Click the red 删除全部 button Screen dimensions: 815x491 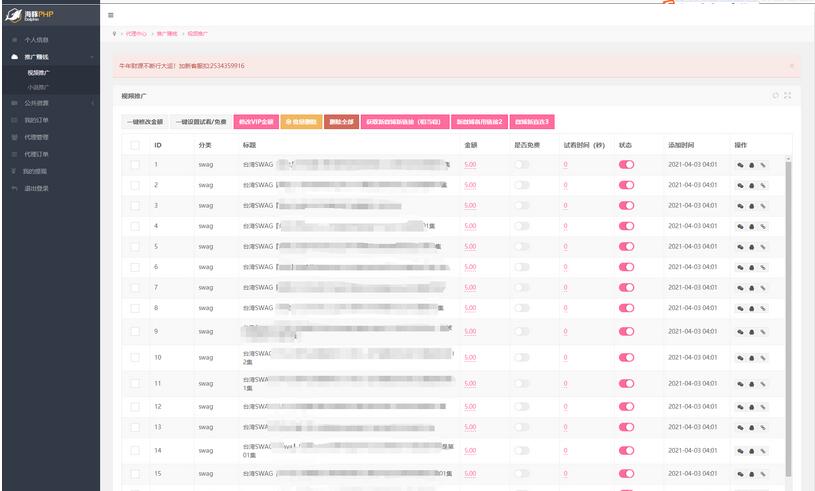341,122
